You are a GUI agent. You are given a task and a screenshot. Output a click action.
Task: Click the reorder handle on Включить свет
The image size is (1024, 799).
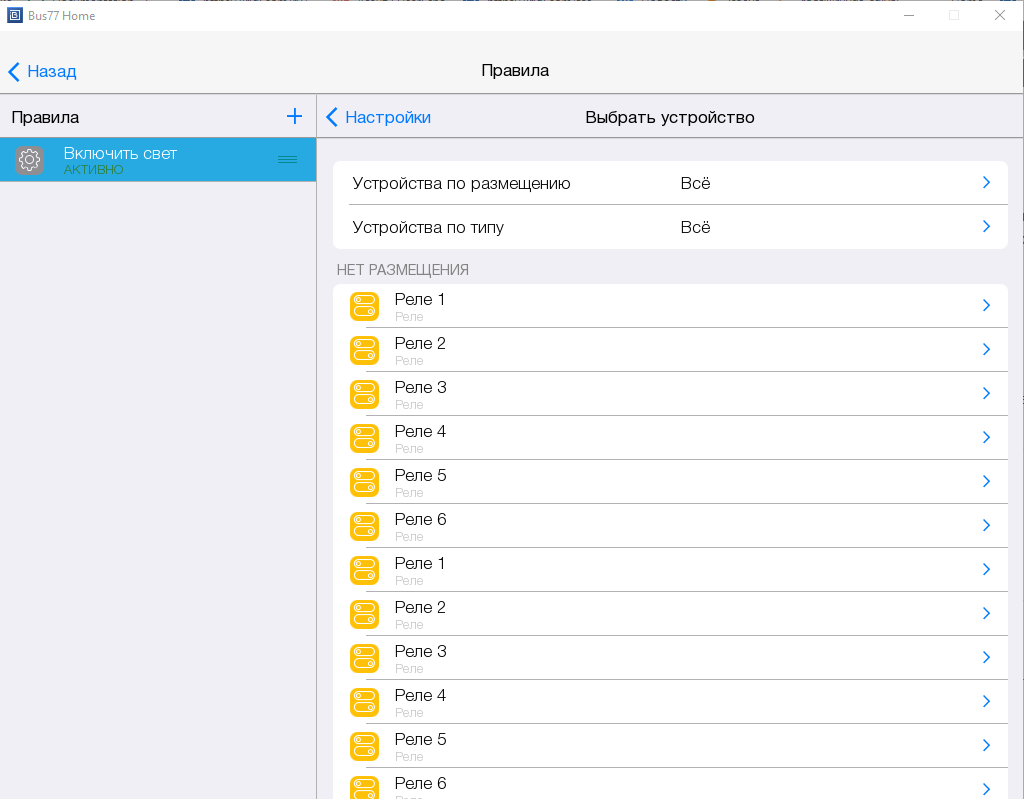[x=287, y=160]
